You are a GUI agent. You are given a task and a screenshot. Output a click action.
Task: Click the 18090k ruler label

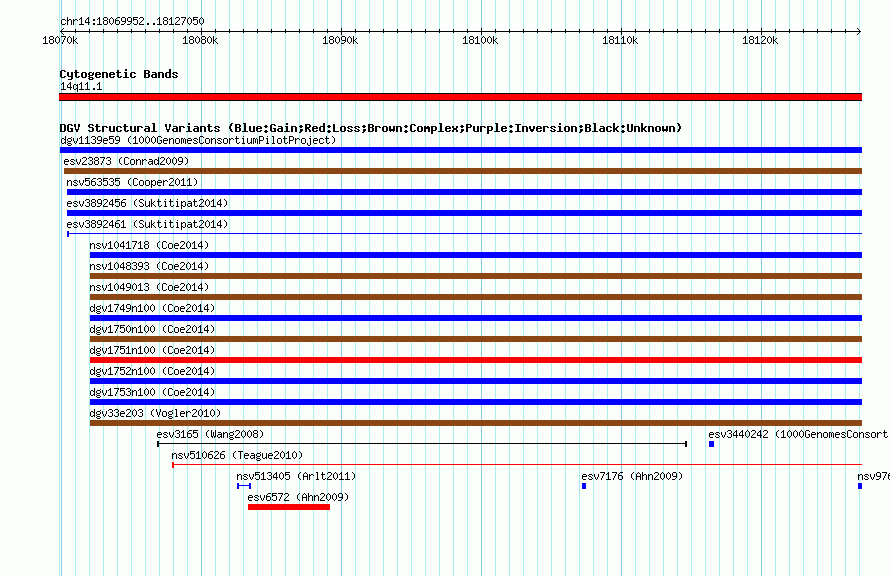pyautogui.click(x=340, y=40)
